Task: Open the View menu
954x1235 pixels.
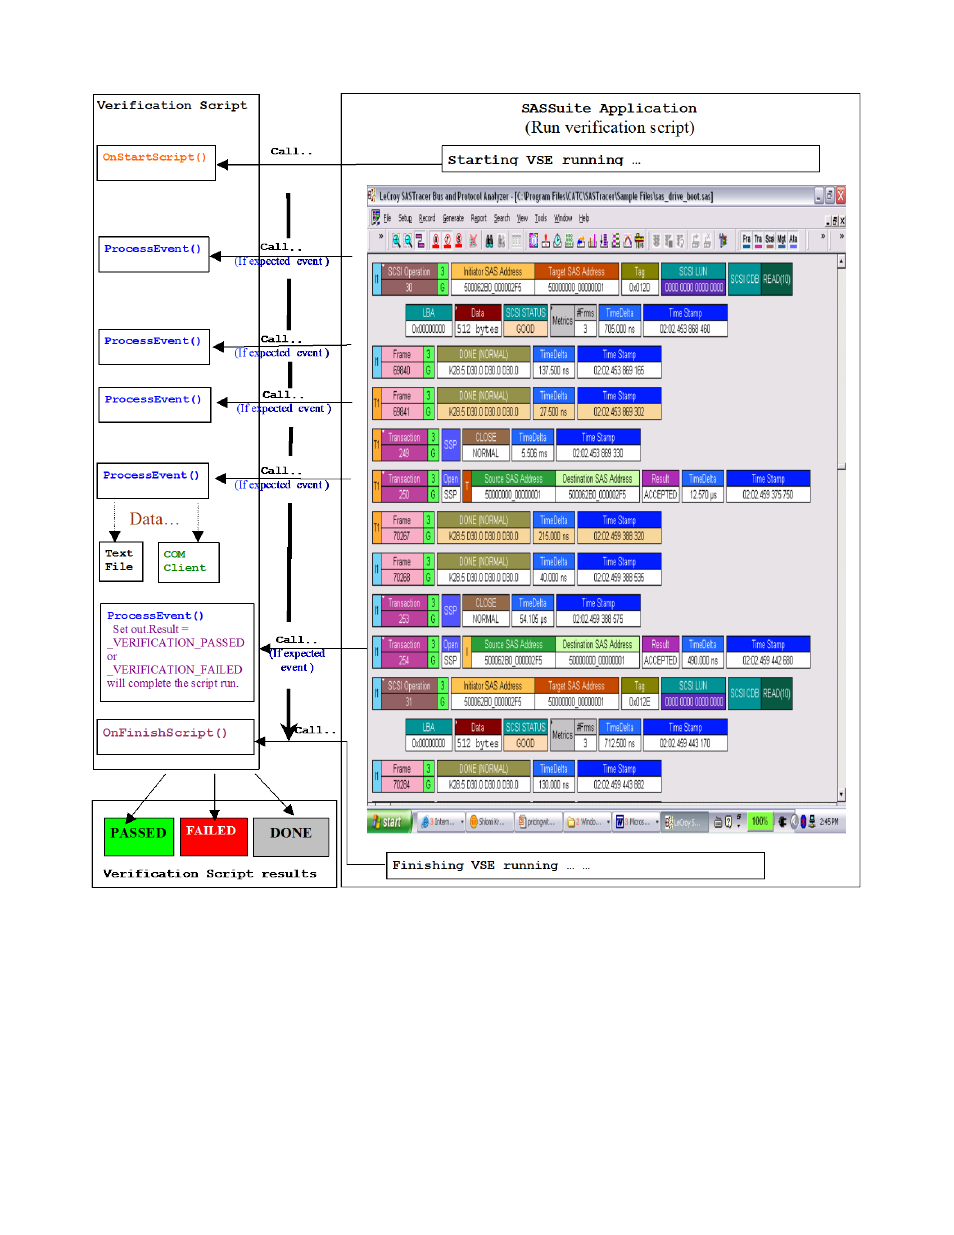Action: pyautogui.click(x=522, y=218)
